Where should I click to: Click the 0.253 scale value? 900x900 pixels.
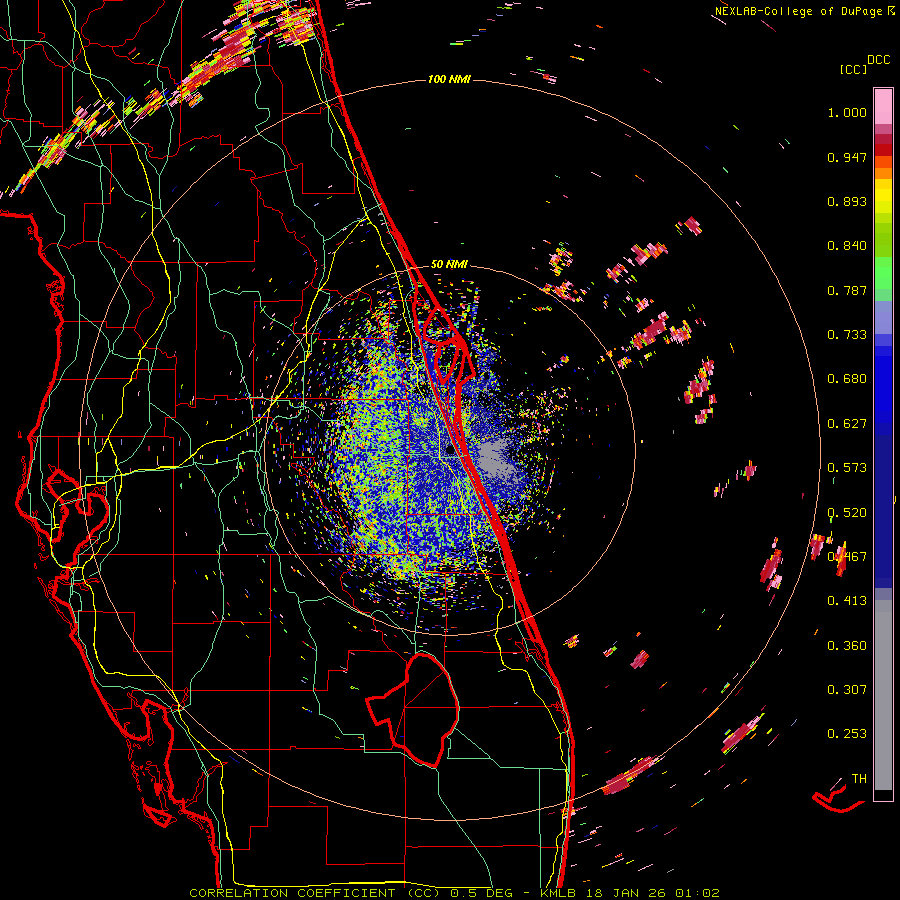coord(847,734)
